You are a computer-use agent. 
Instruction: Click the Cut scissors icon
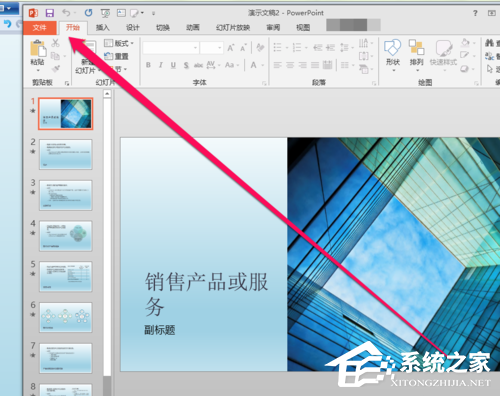(x=55, y=43)
